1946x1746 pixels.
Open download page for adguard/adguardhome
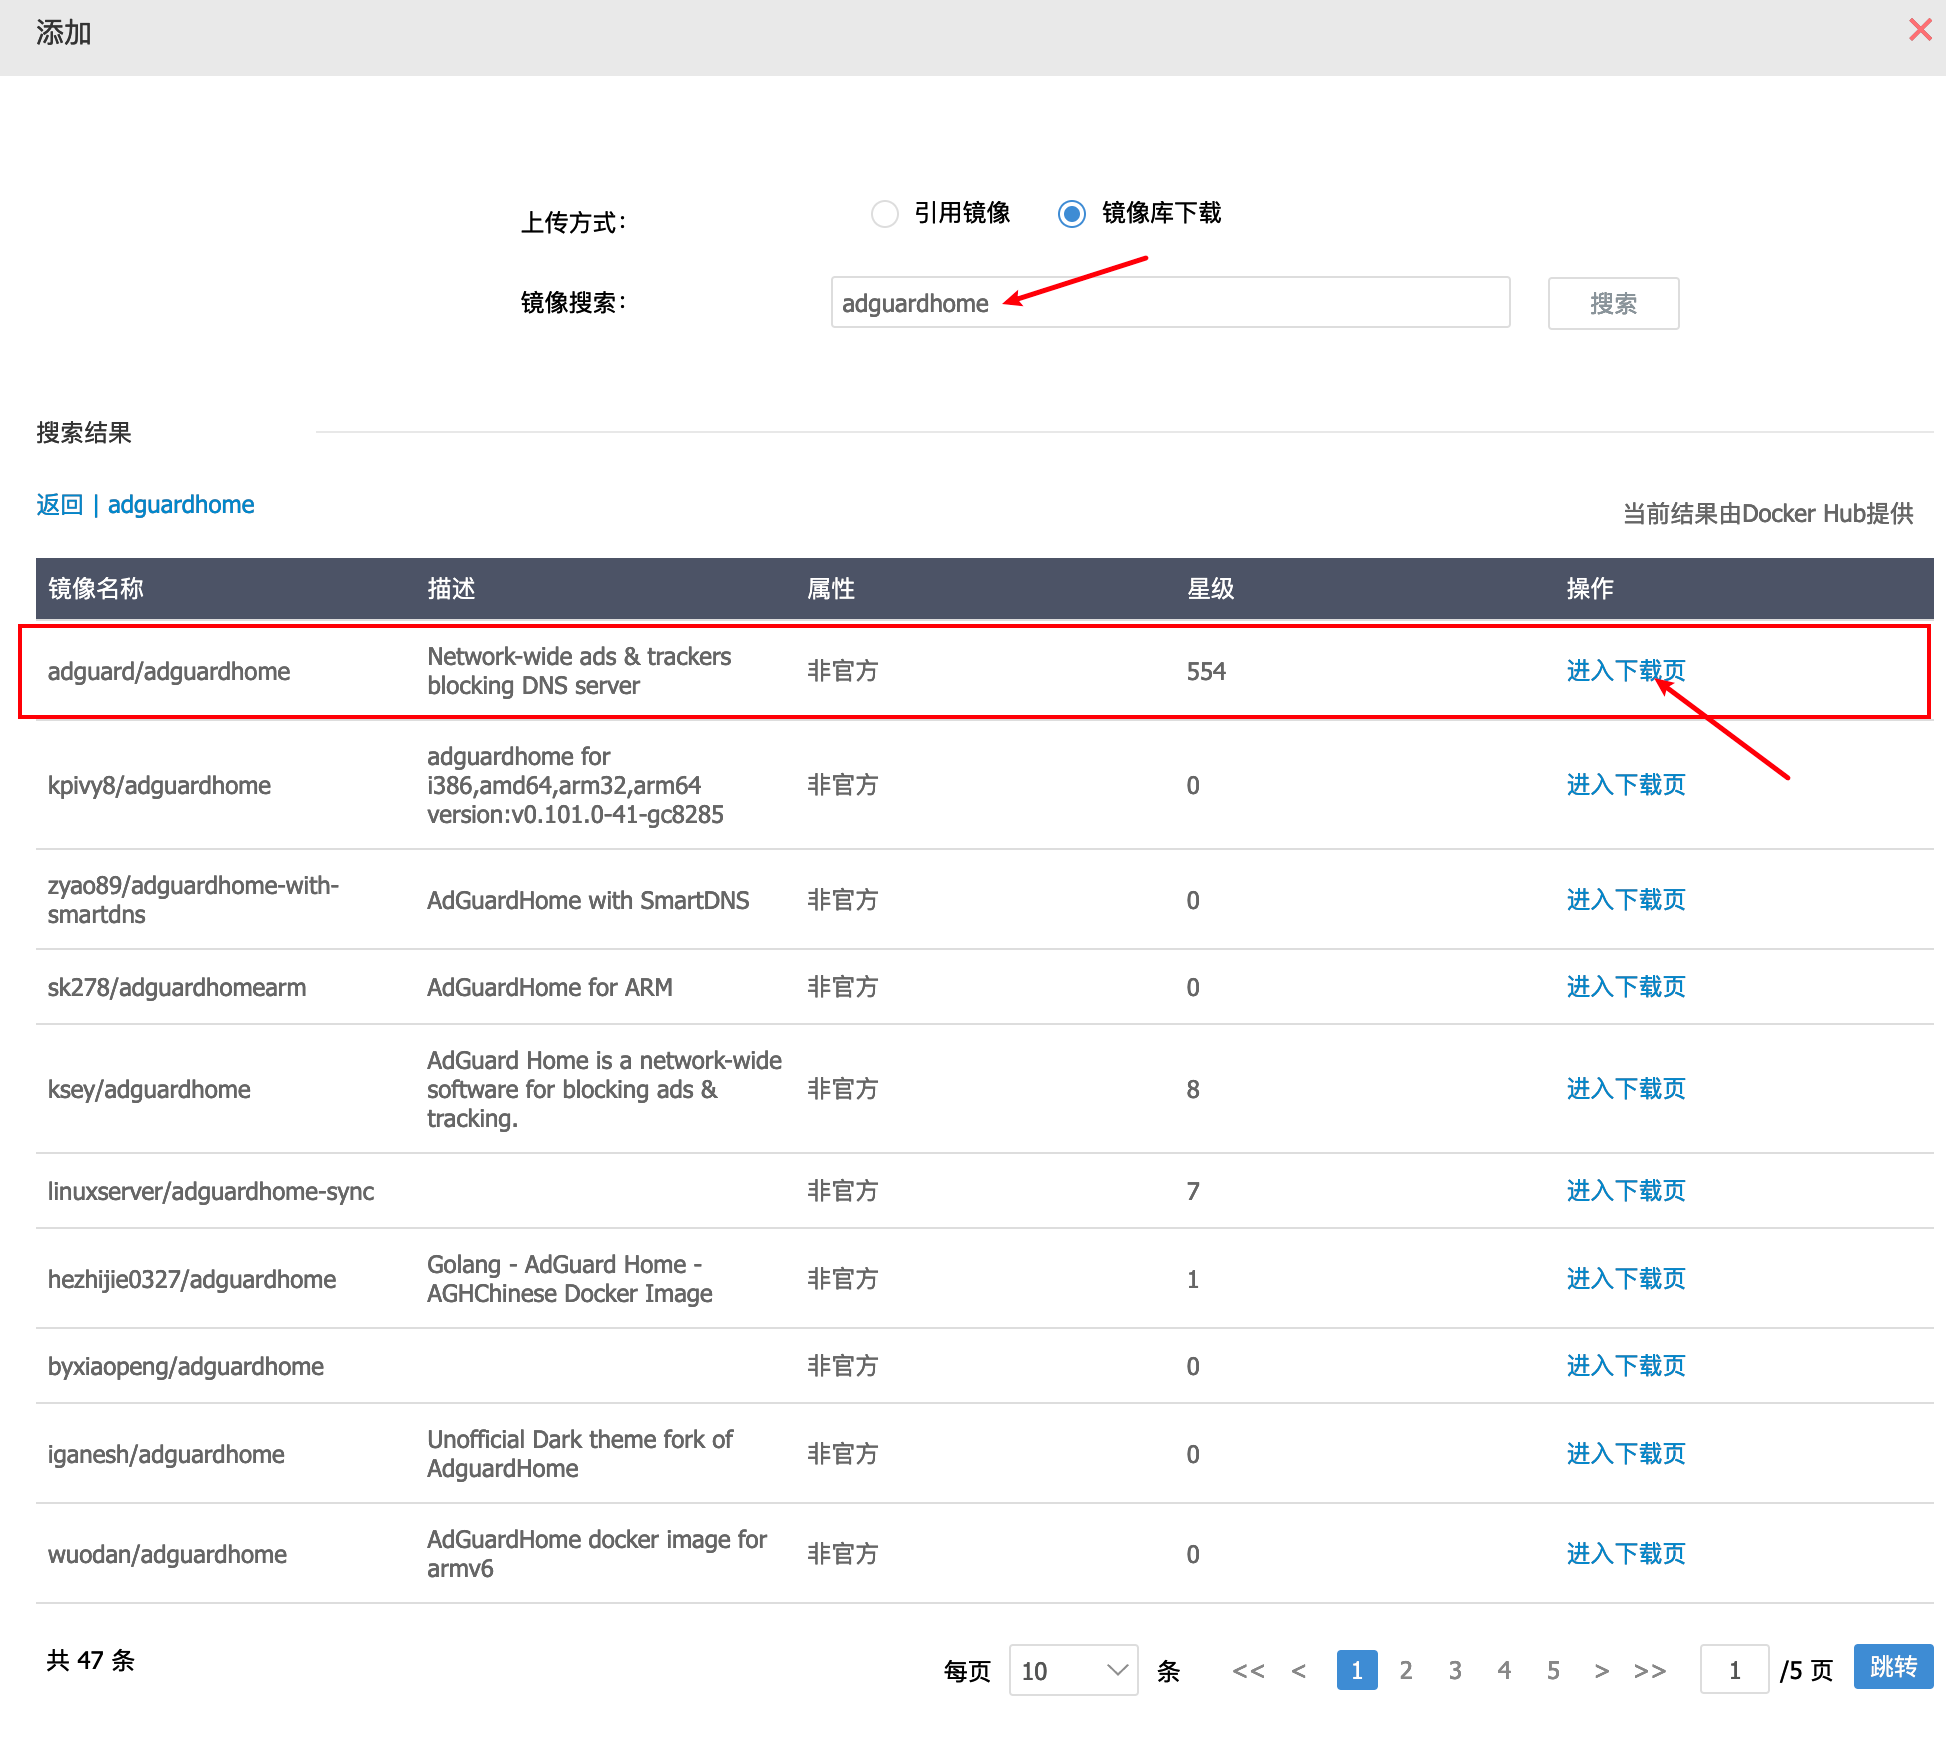coord(1625,670)
